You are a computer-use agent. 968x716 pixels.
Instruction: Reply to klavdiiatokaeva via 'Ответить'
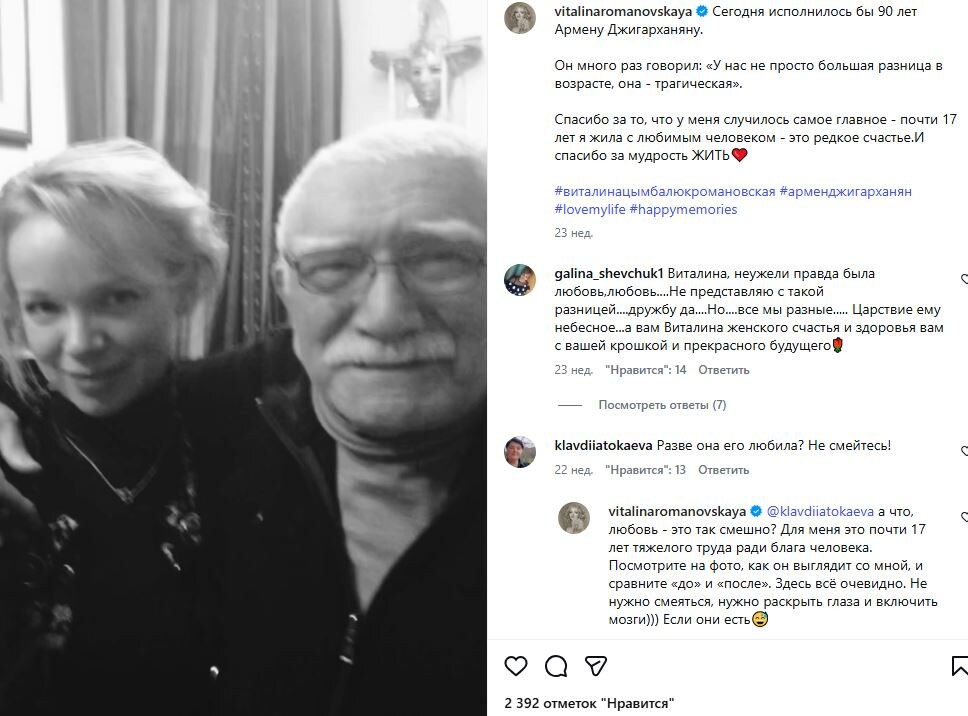(724, 470)
